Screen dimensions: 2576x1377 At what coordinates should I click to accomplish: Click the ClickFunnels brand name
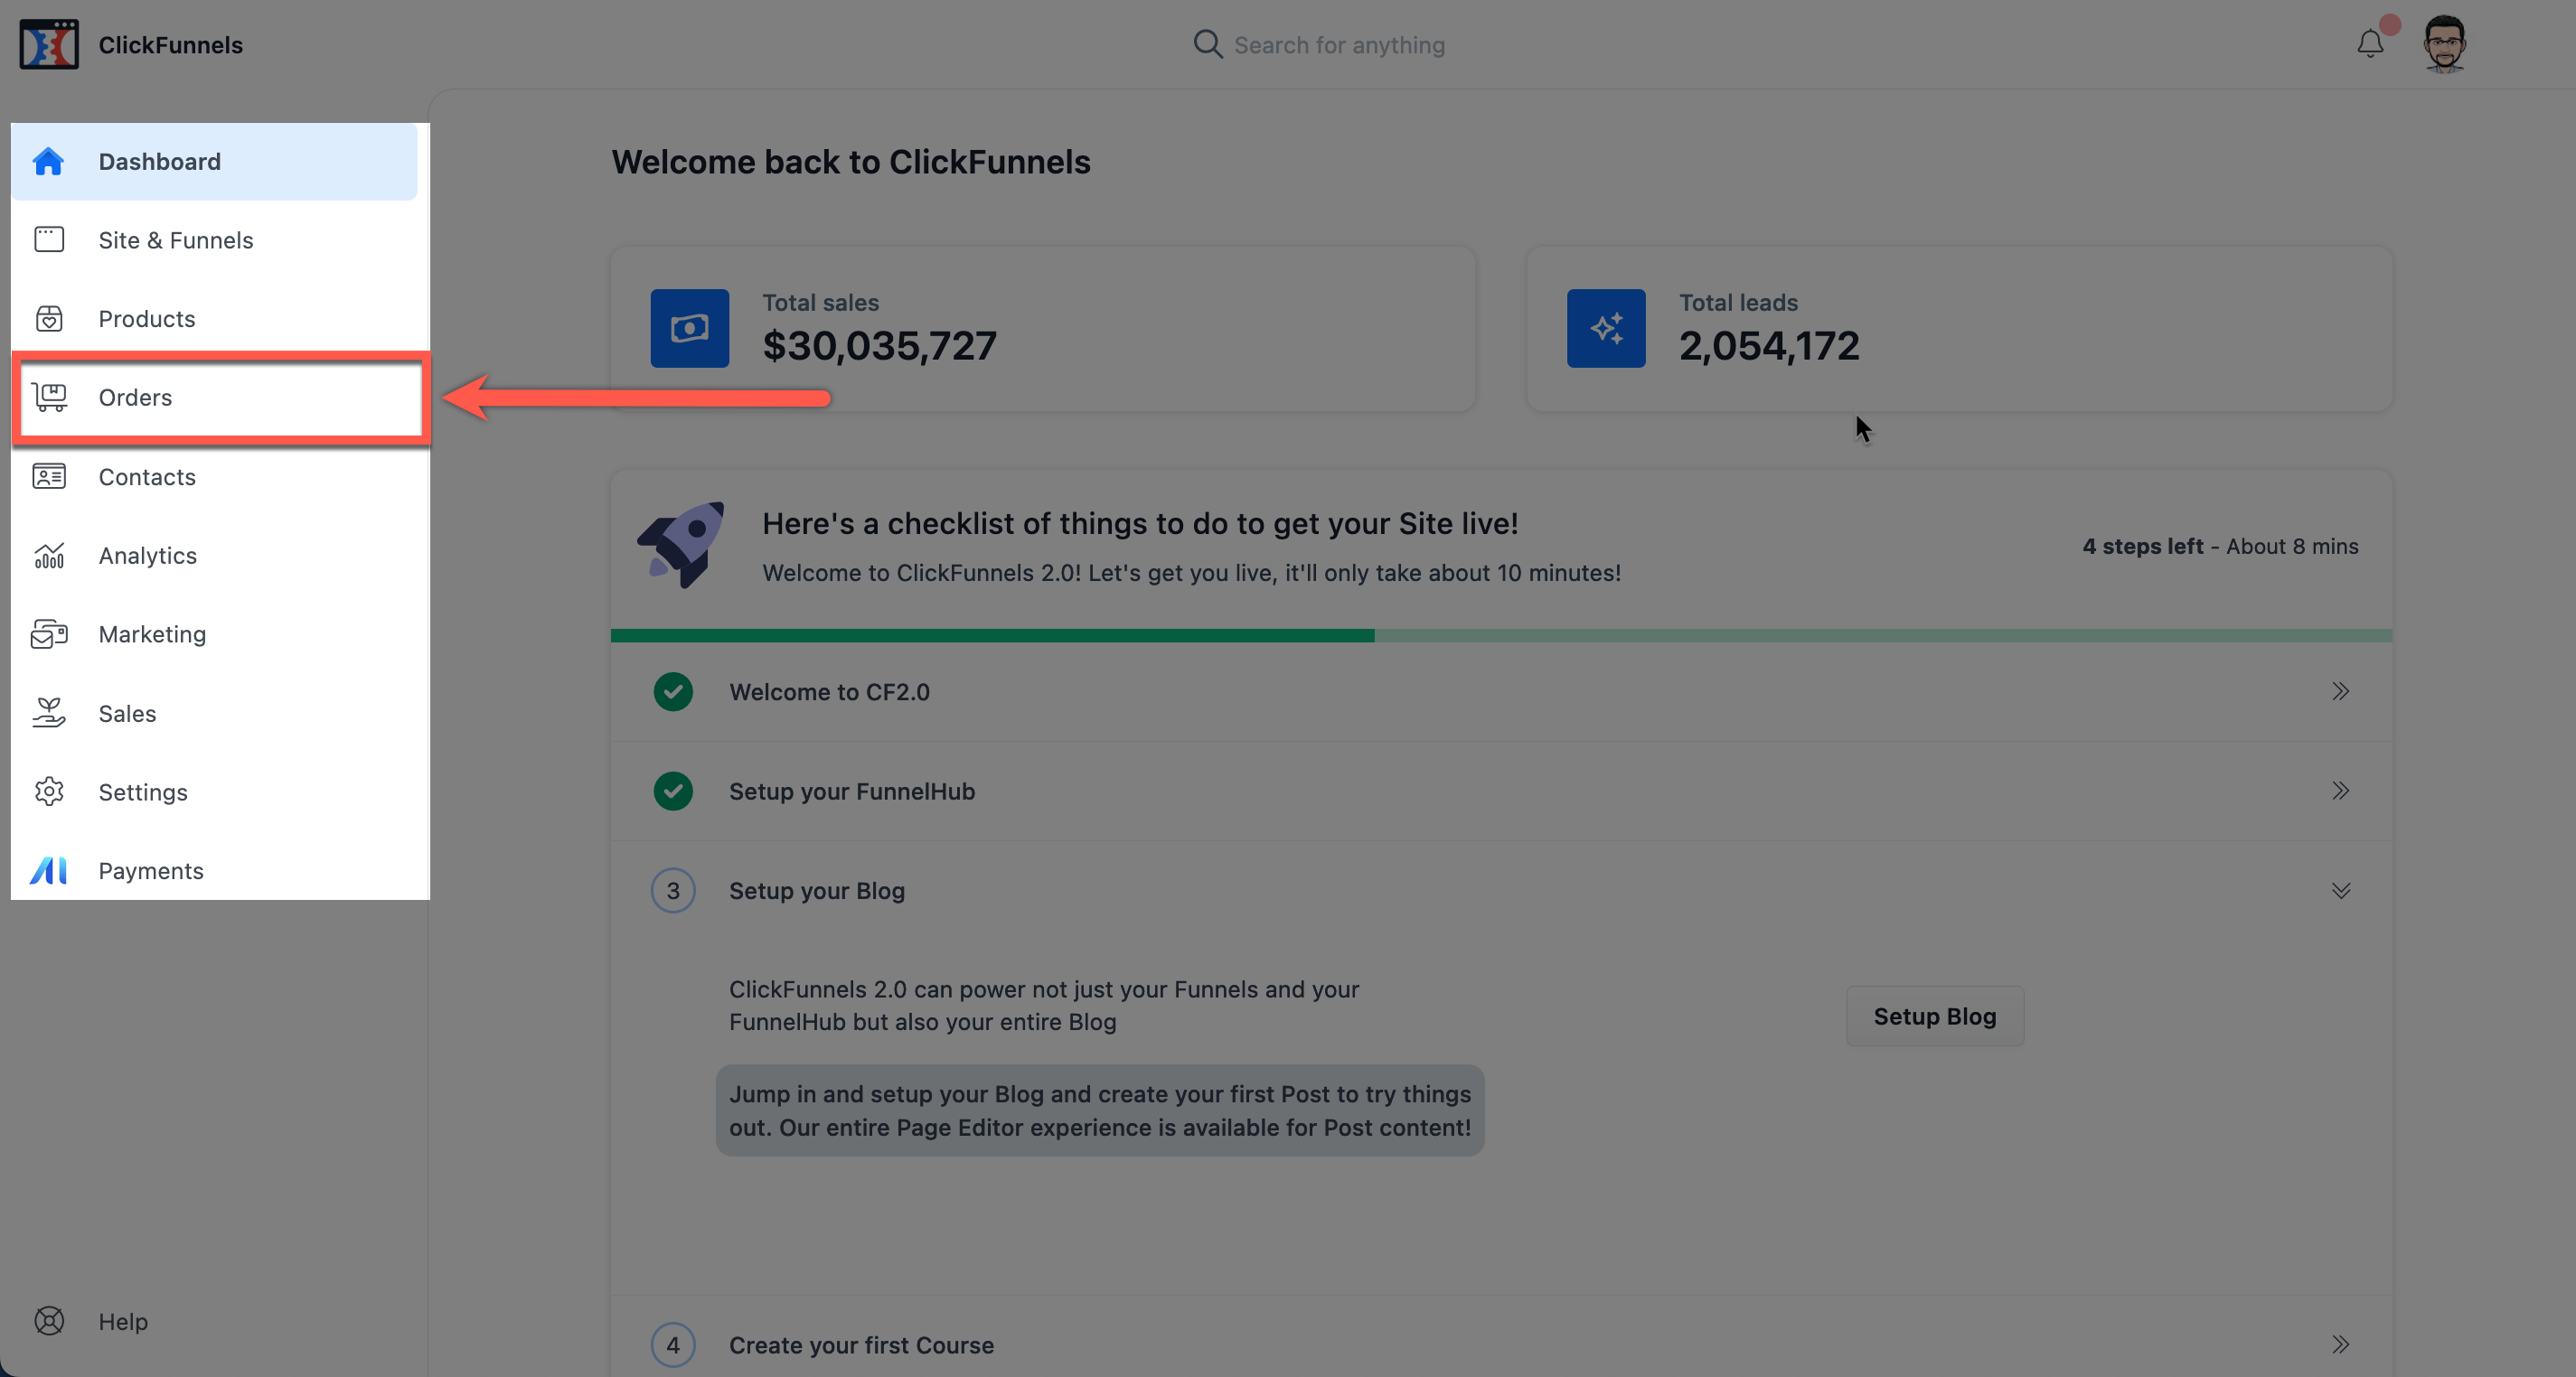(x=170, y=45)
